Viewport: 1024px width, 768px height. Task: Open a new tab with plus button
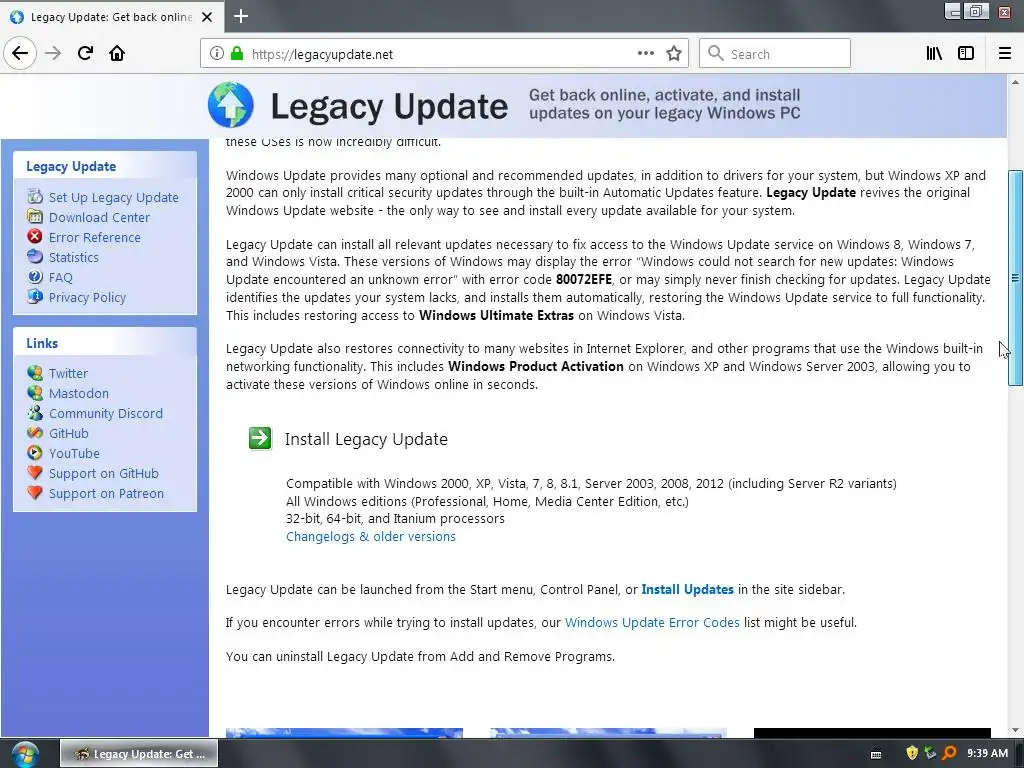pos(241,16)
